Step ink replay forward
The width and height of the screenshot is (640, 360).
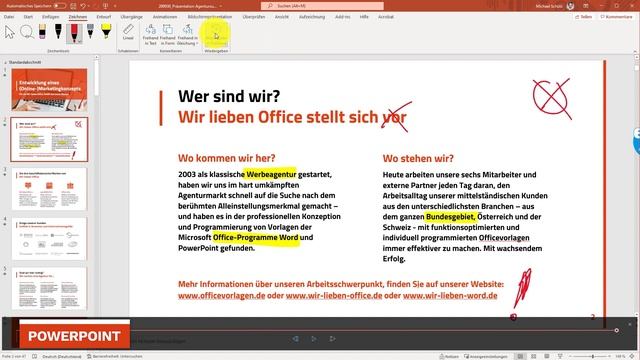pyautogui.click(x=332, y=339)
